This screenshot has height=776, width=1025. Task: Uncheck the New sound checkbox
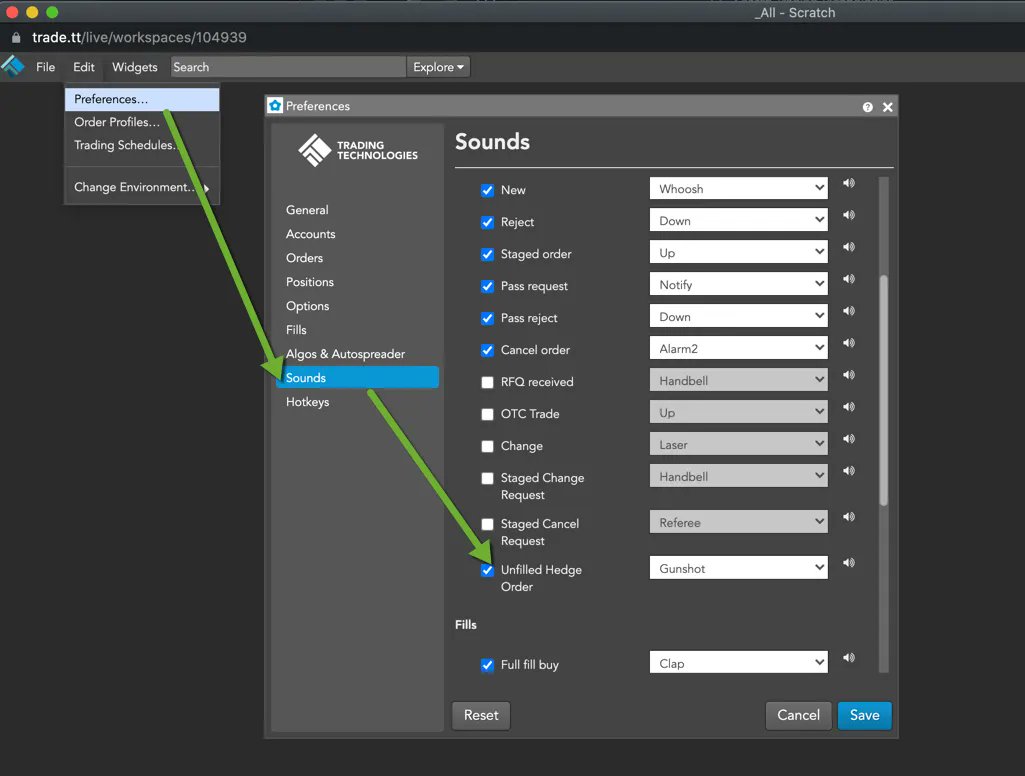pos(487,190)
